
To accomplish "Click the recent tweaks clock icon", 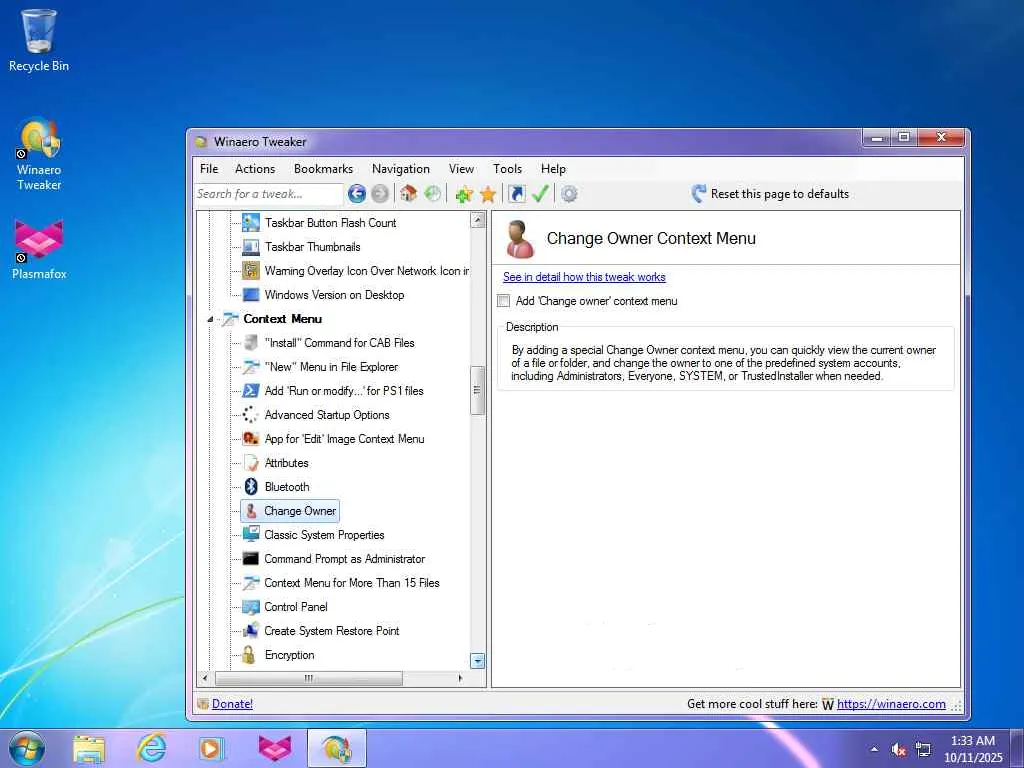I will pyautogui.click(x=432, y=193).
